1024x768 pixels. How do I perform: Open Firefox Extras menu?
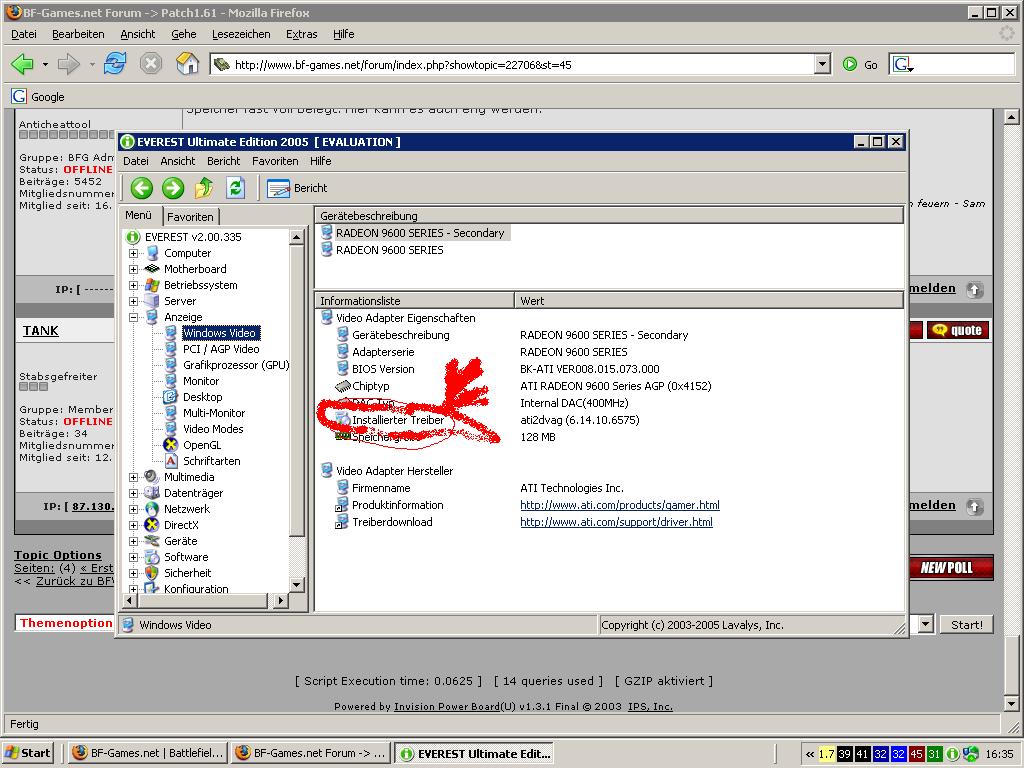coord(302,34)
